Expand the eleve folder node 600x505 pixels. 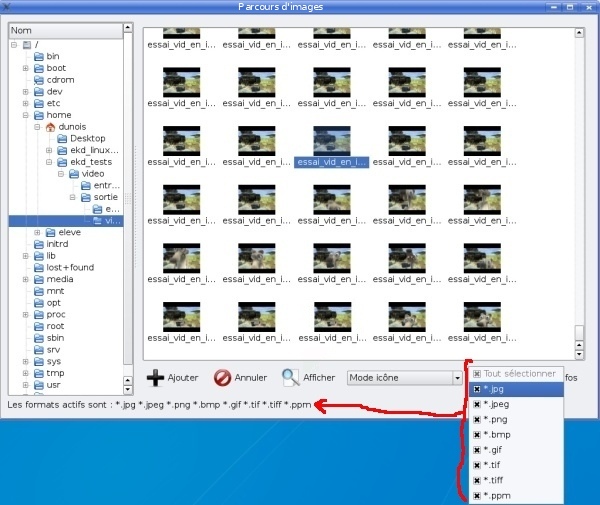tap(38, 233)
